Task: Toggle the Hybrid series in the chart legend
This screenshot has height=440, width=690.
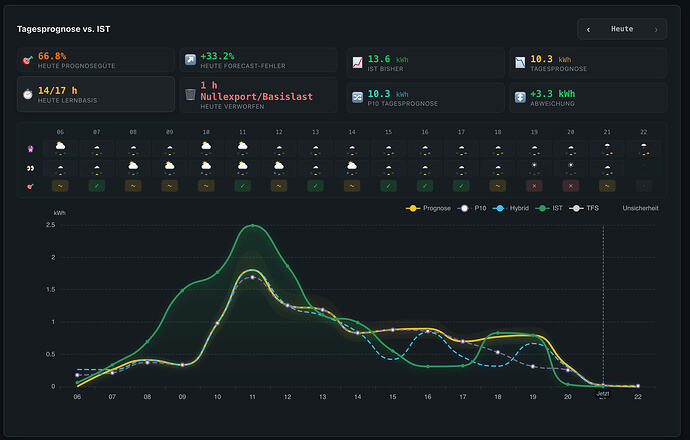Action: pyautogui.click(x=510, y=208)
